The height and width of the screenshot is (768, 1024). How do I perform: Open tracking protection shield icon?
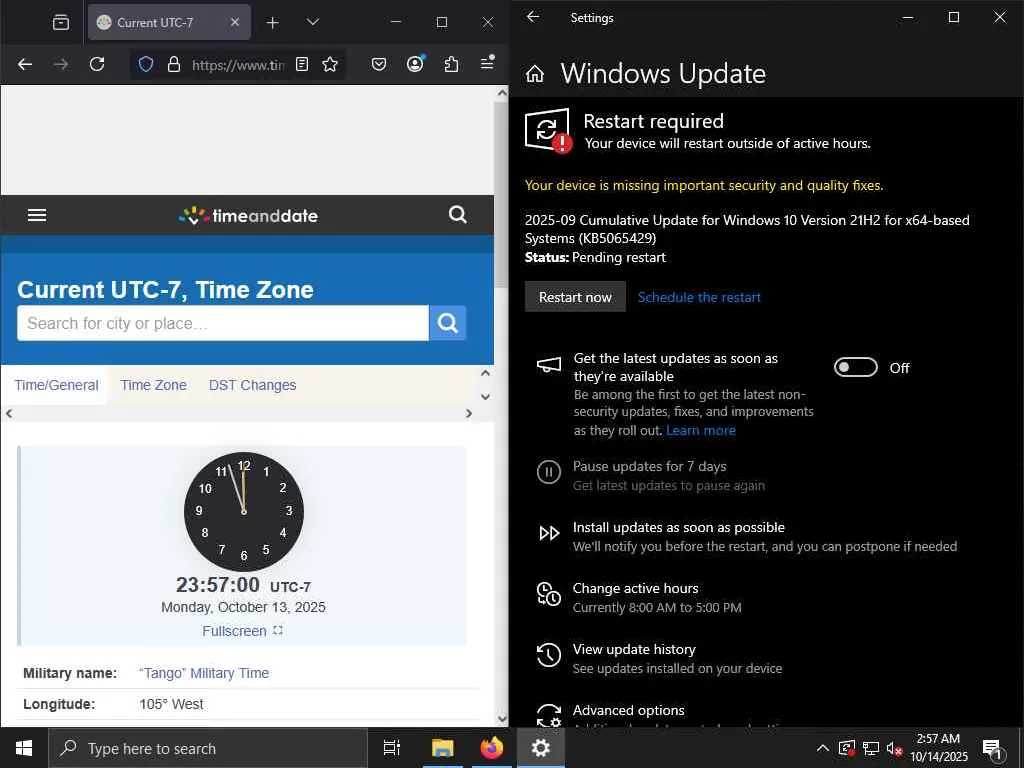click(x=146, y=64)
